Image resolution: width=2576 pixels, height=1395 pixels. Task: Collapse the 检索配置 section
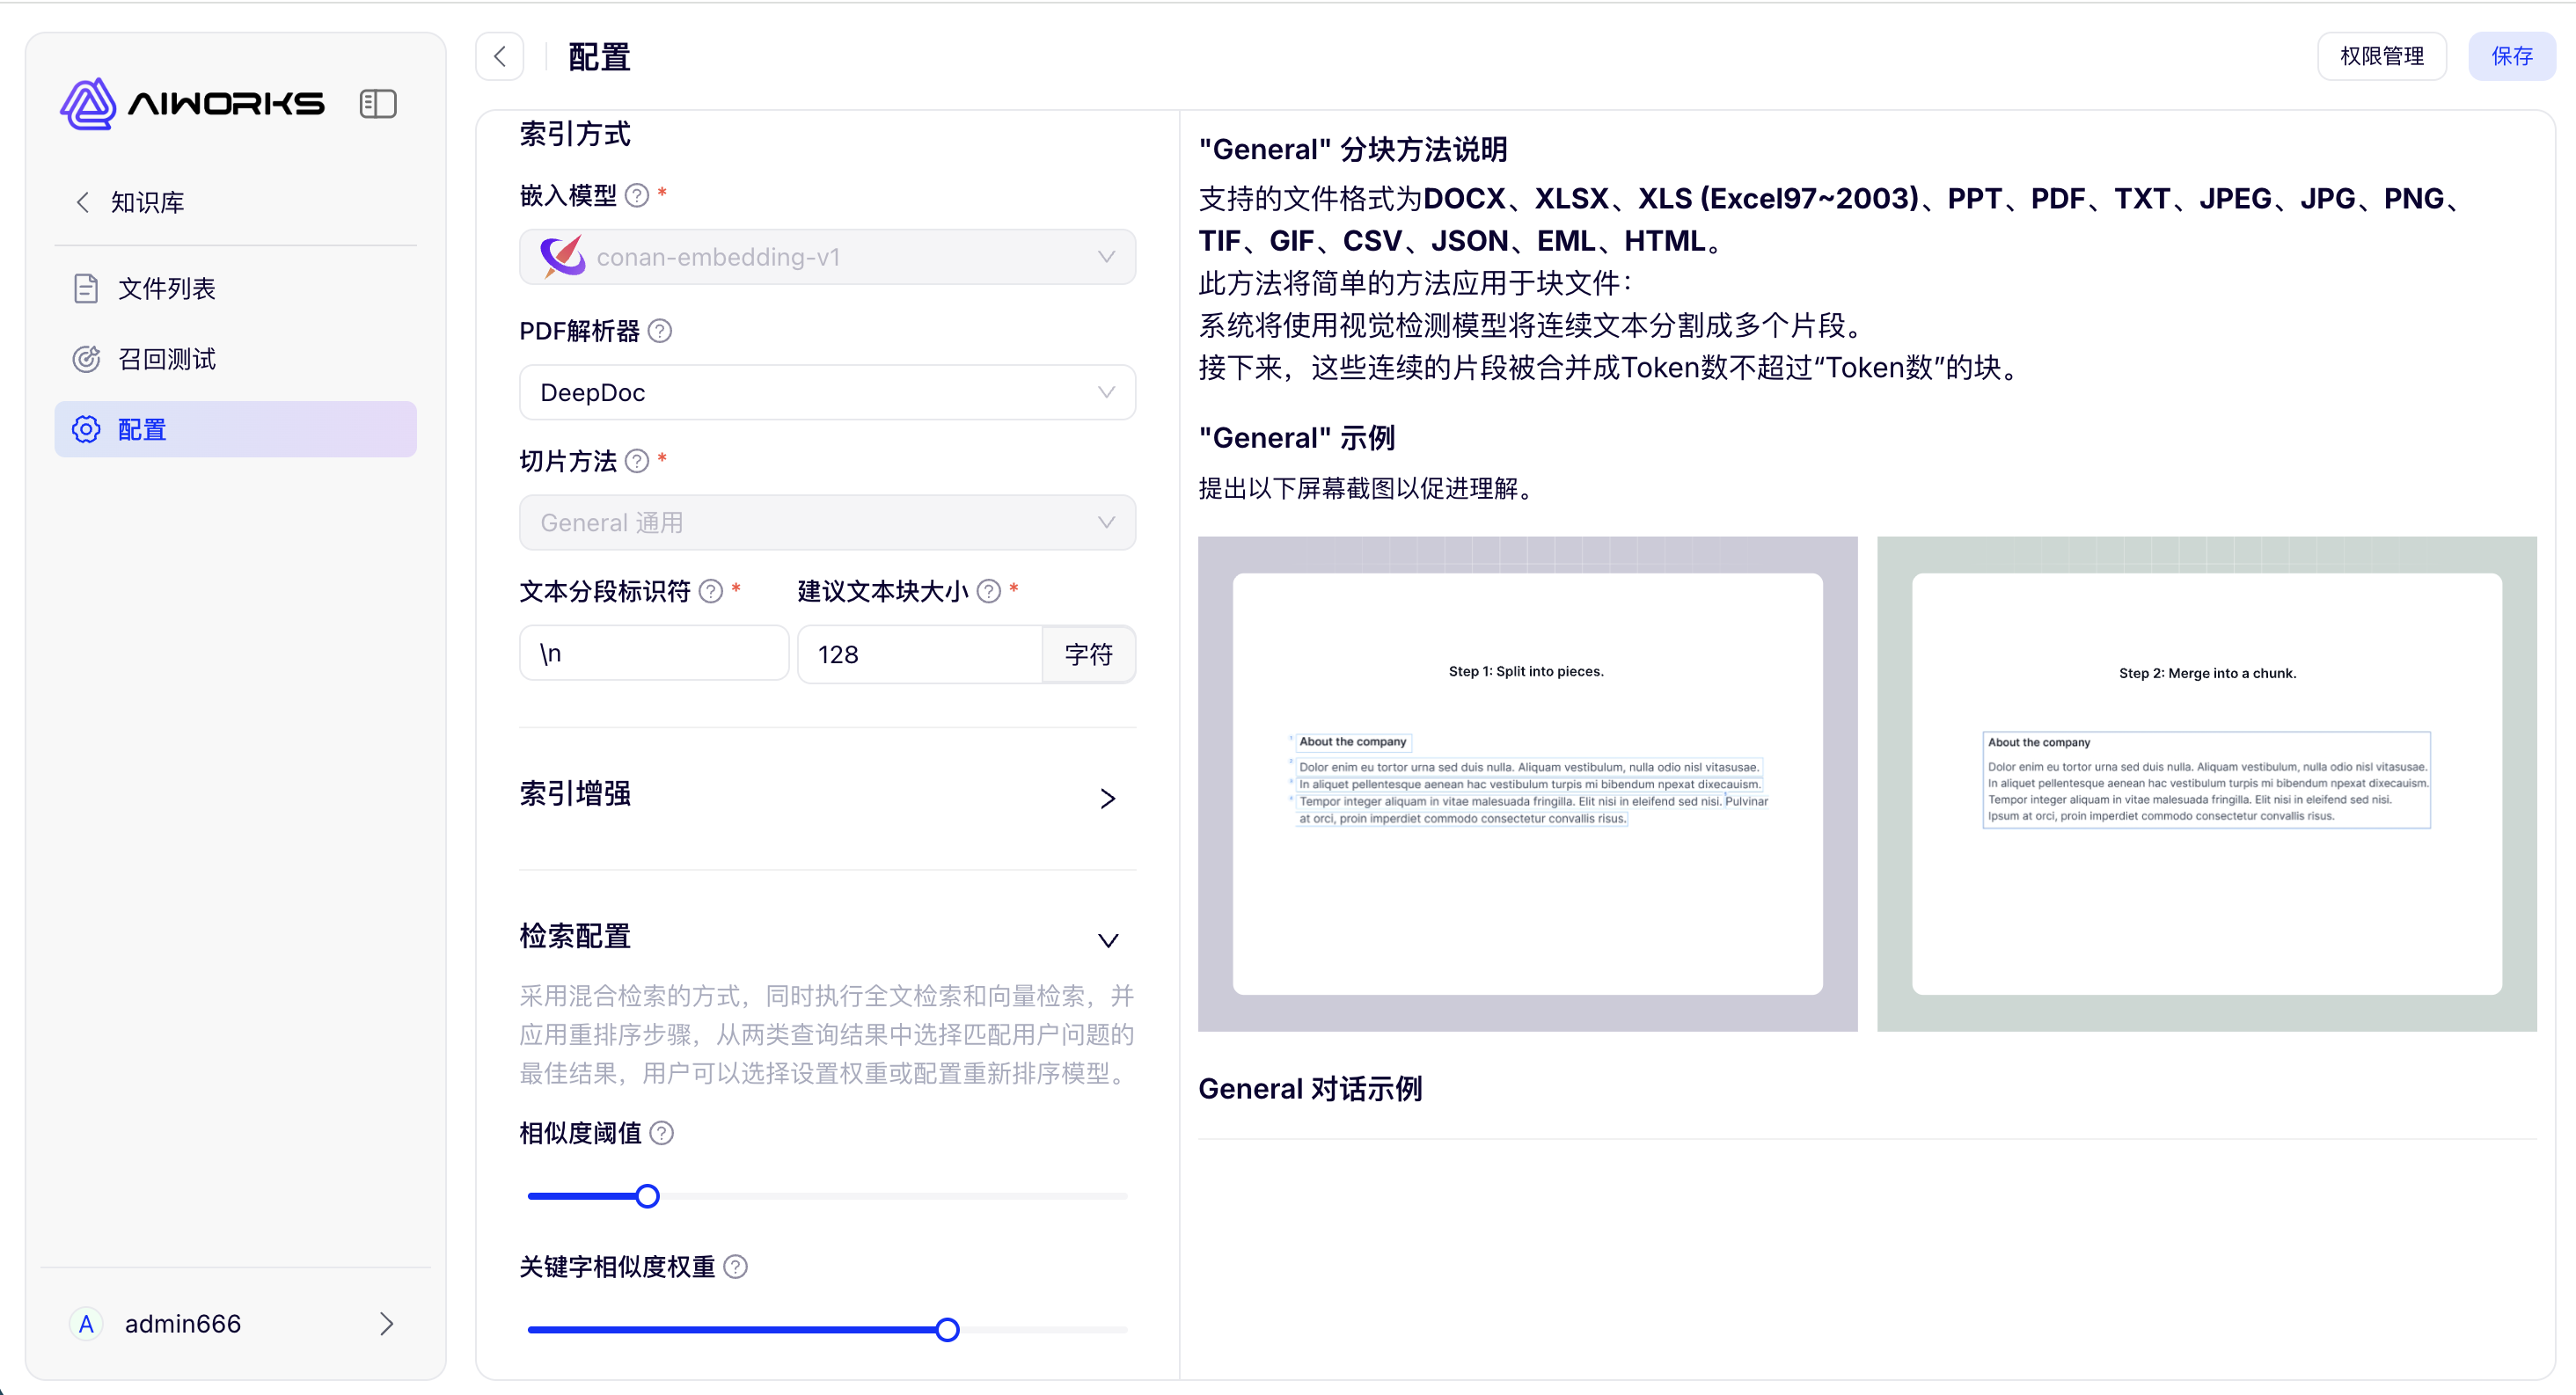pos(1107,940)
